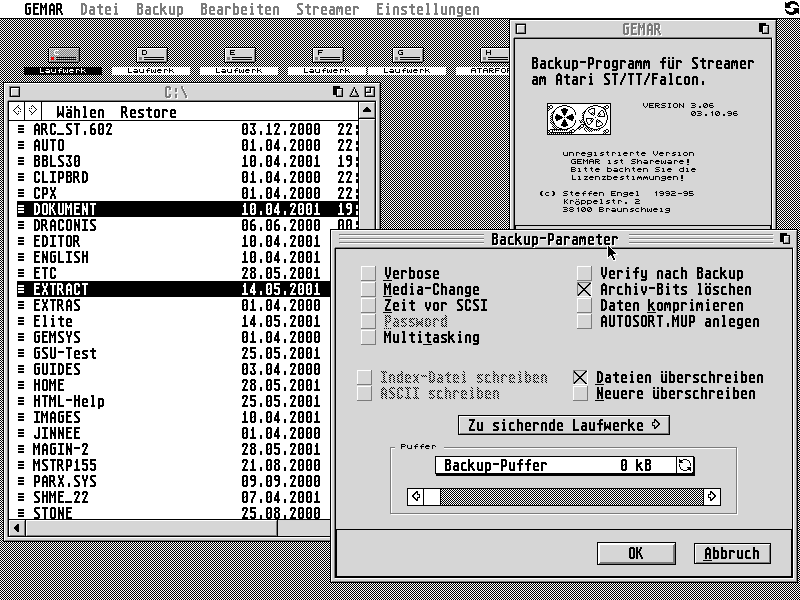800x600 pixels.
Task: Open the Backup-Puffer selection field
Action: click(x=554, y=466)
